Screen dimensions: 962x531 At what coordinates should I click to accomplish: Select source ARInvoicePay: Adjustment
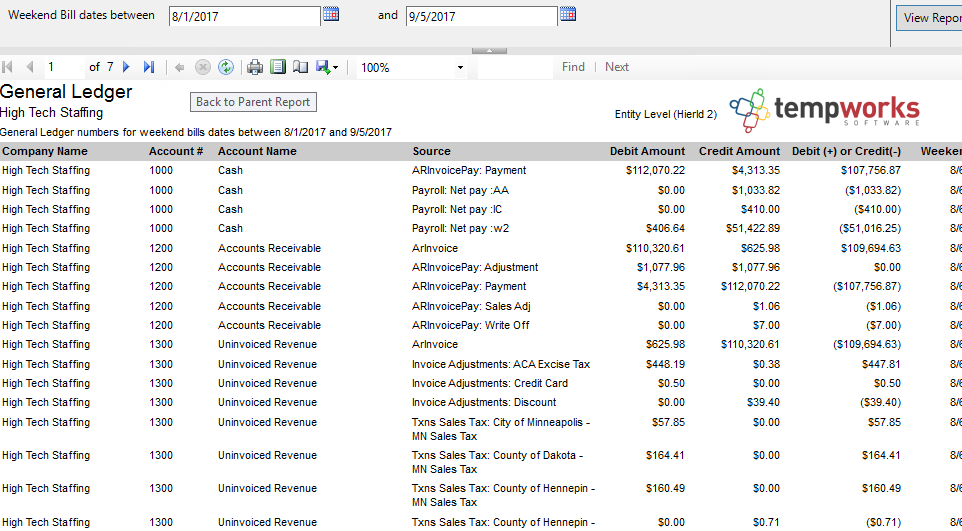click(x=475, y=267)
